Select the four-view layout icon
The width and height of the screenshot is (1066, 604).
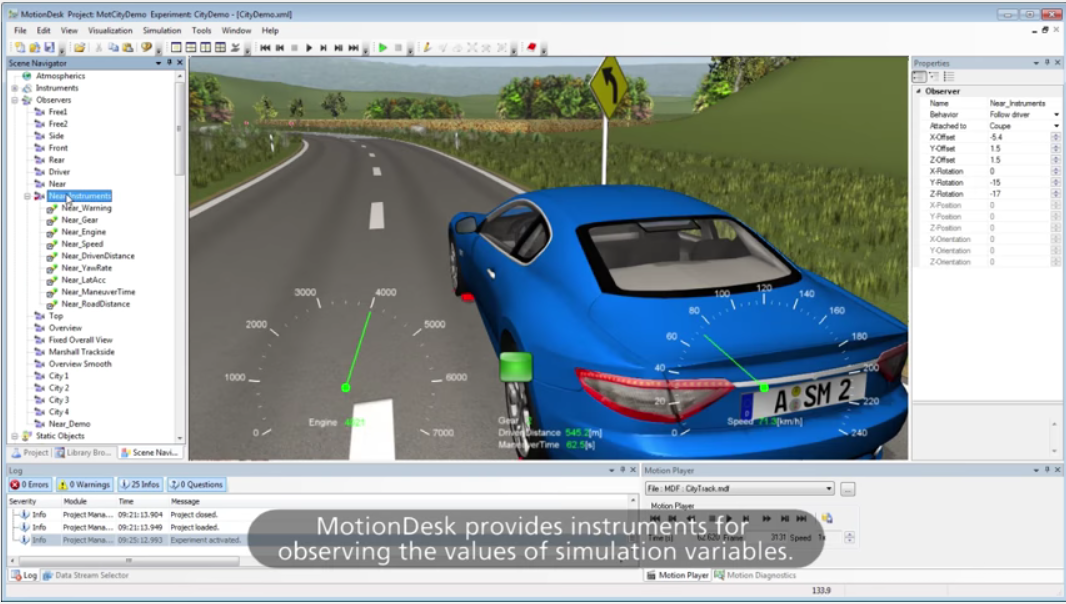tap(220, 48)
